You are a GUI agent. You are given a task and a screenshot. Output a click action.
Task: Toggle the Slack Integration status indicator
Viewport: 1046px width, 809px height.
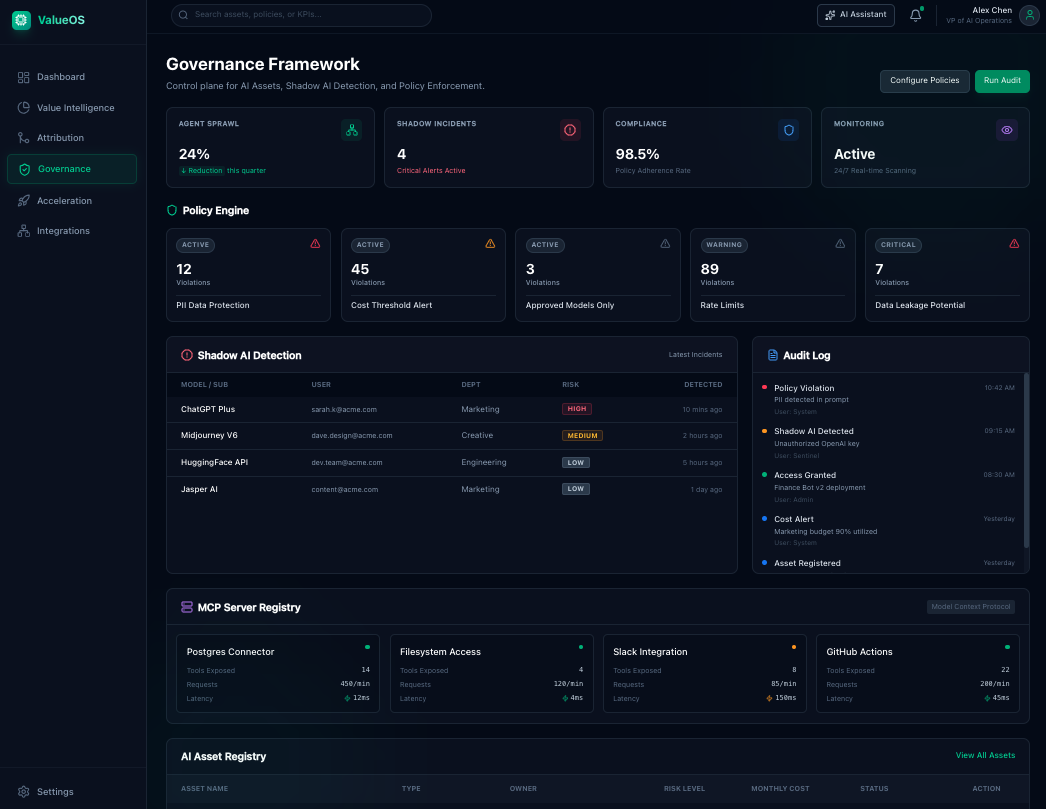click(793, 647)
